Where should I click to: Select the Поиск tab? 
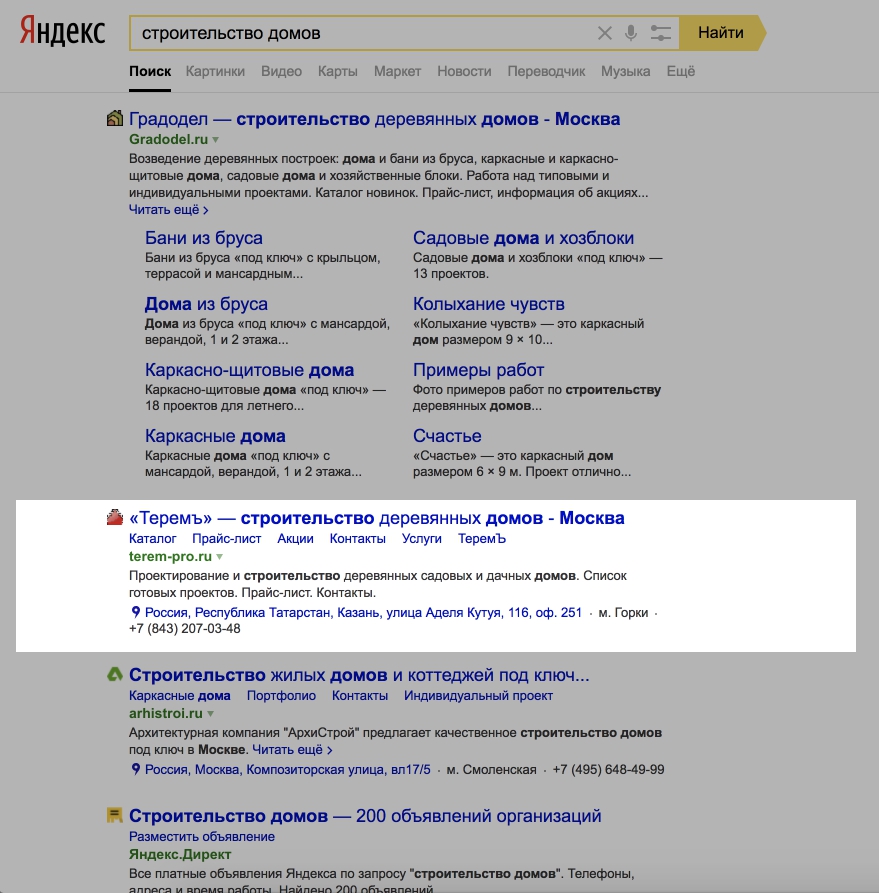pos(150,71)
